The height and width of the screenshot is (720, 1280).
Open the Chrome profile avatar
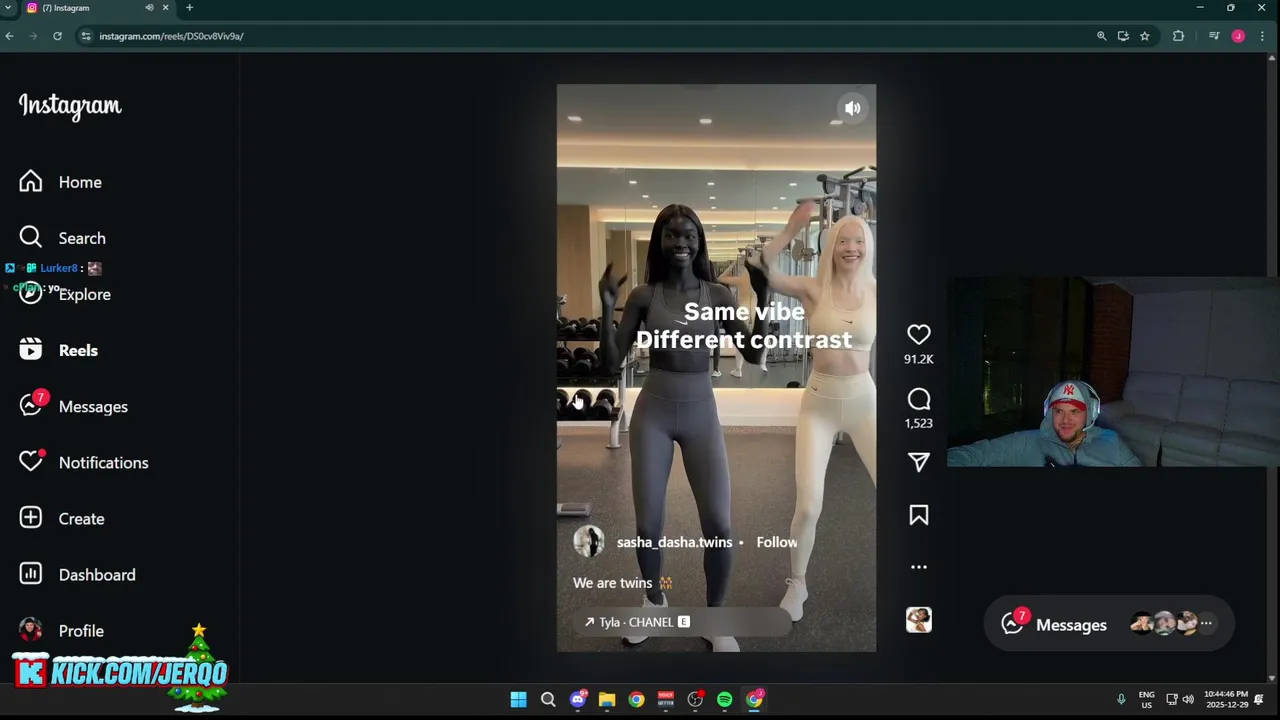tap(1238, 36)
